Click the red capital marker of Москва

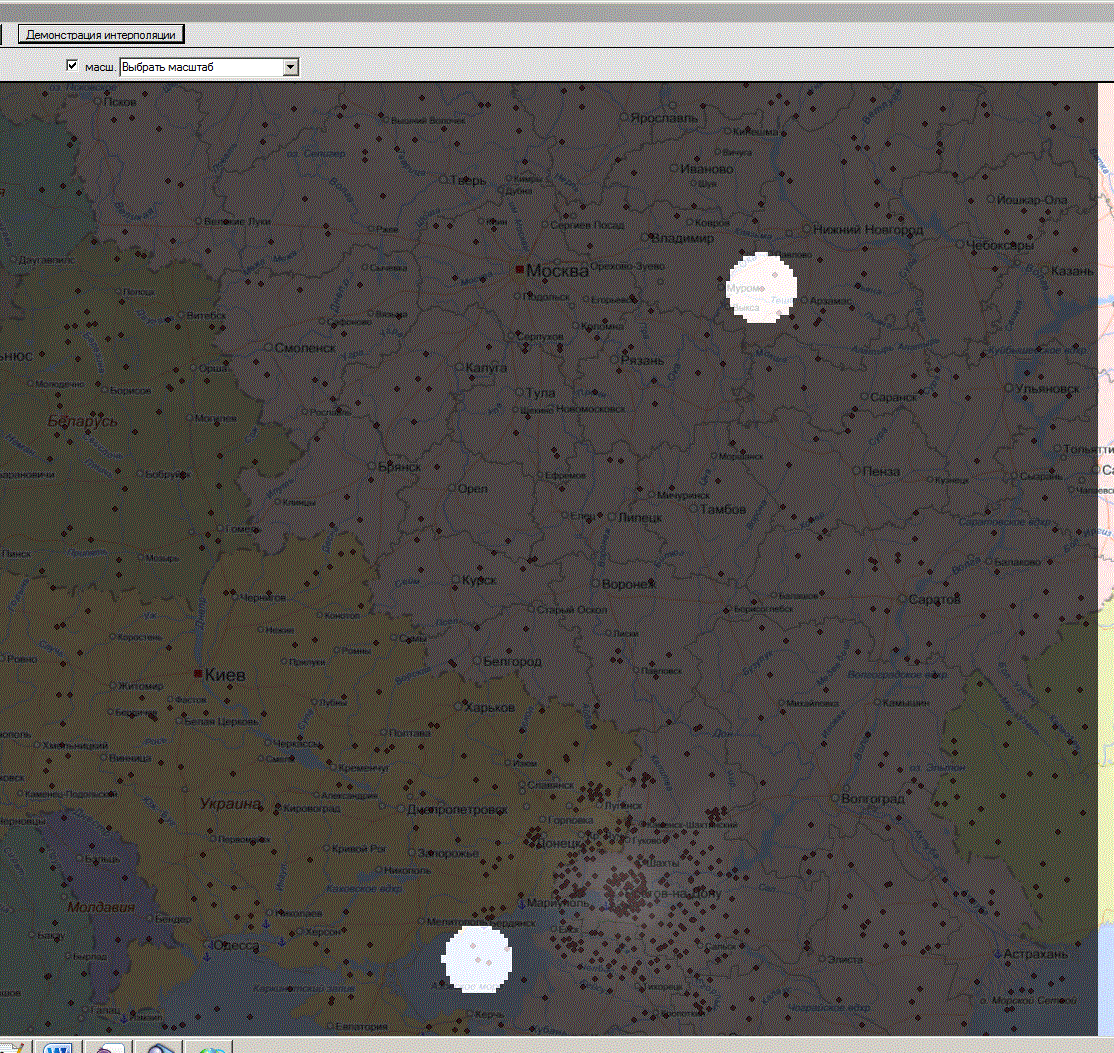520,269
